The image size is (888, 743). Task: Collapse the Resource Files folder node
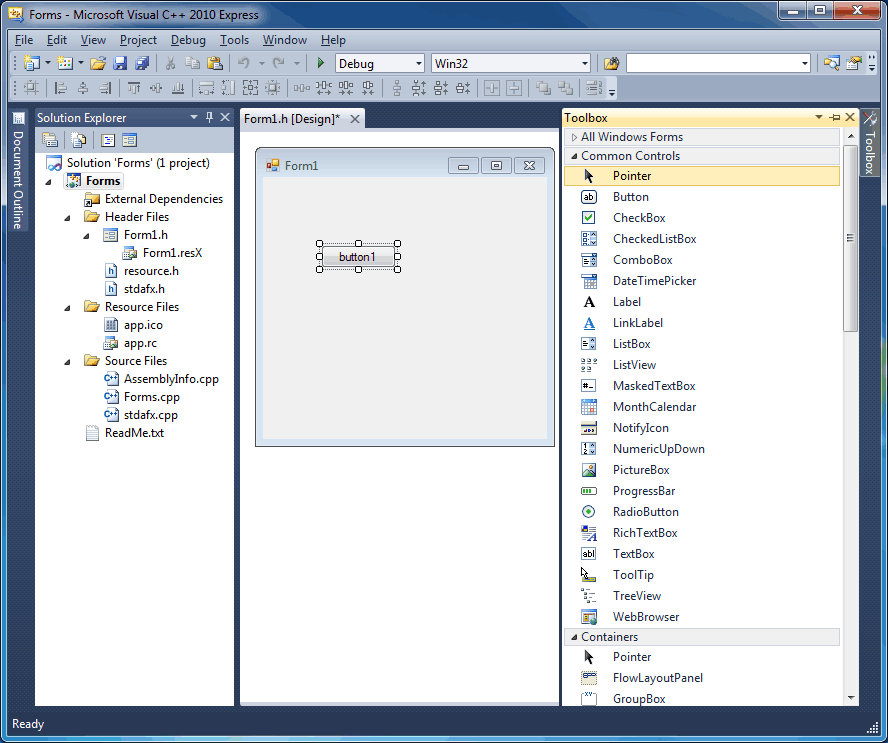pyautogui.click(x=67, y=308)
